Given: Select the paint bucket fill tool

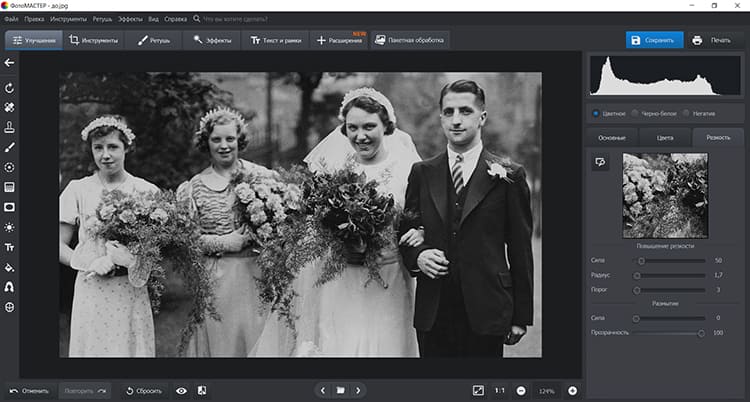Looking at the screenshot, I should pos(9,267).
